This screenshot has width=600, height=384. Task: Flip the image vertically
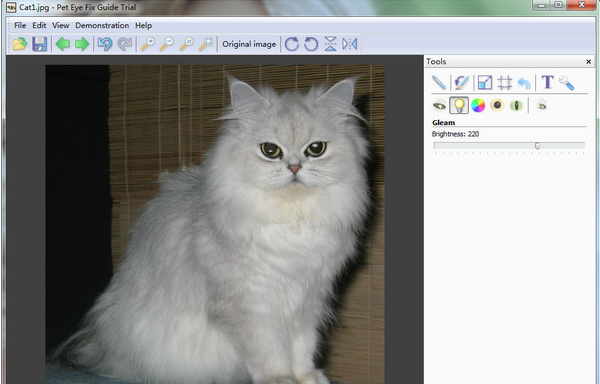tap(330, 44)
